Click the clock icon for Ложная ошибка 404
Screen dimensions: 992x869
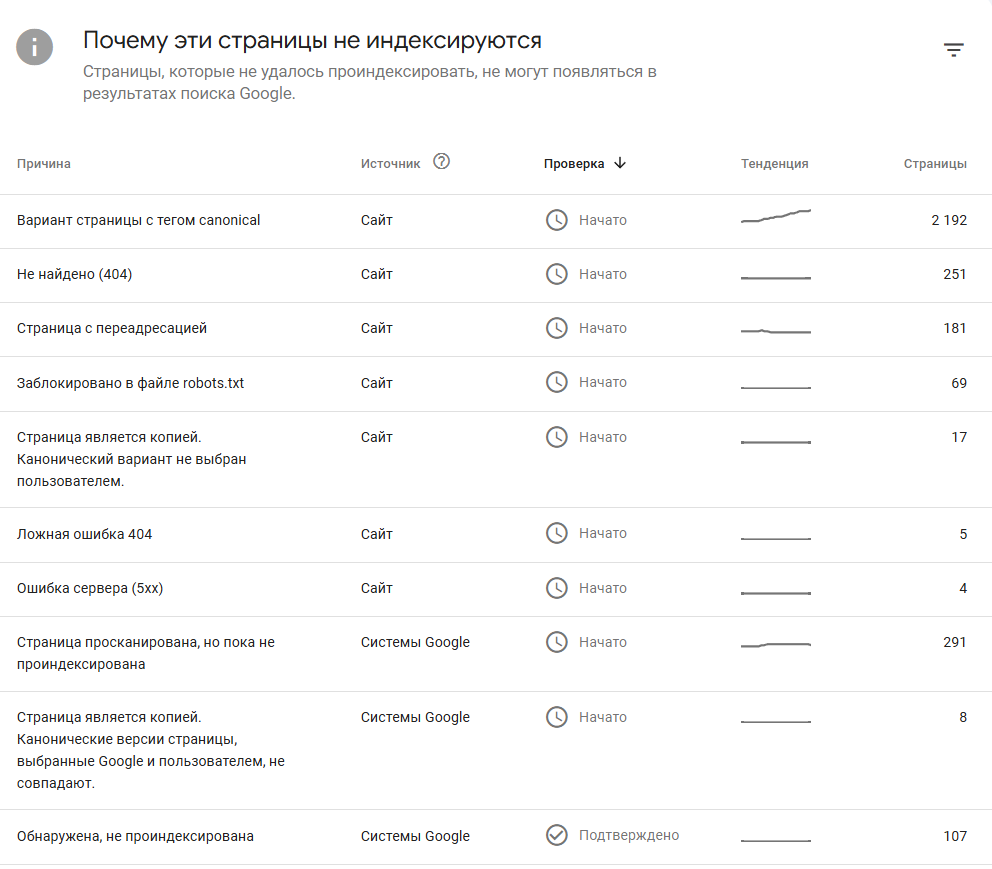556,534
